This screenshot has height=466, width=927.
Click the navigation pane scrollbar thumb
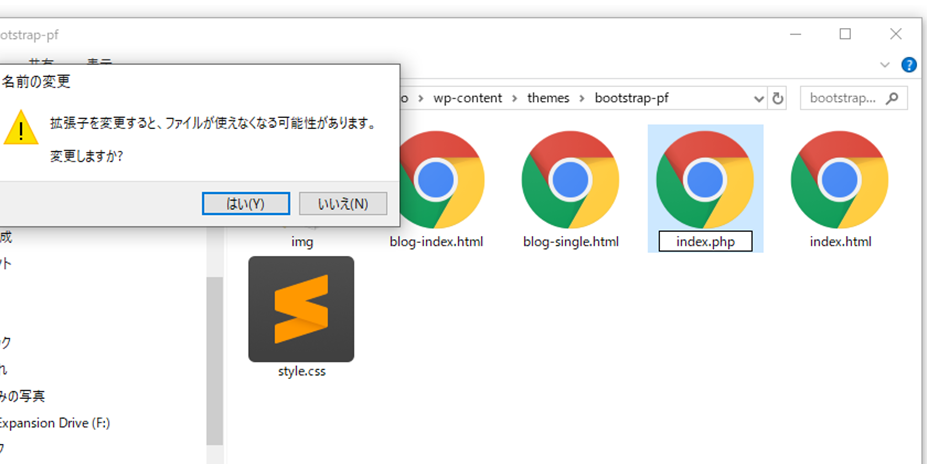coord(215,361)
